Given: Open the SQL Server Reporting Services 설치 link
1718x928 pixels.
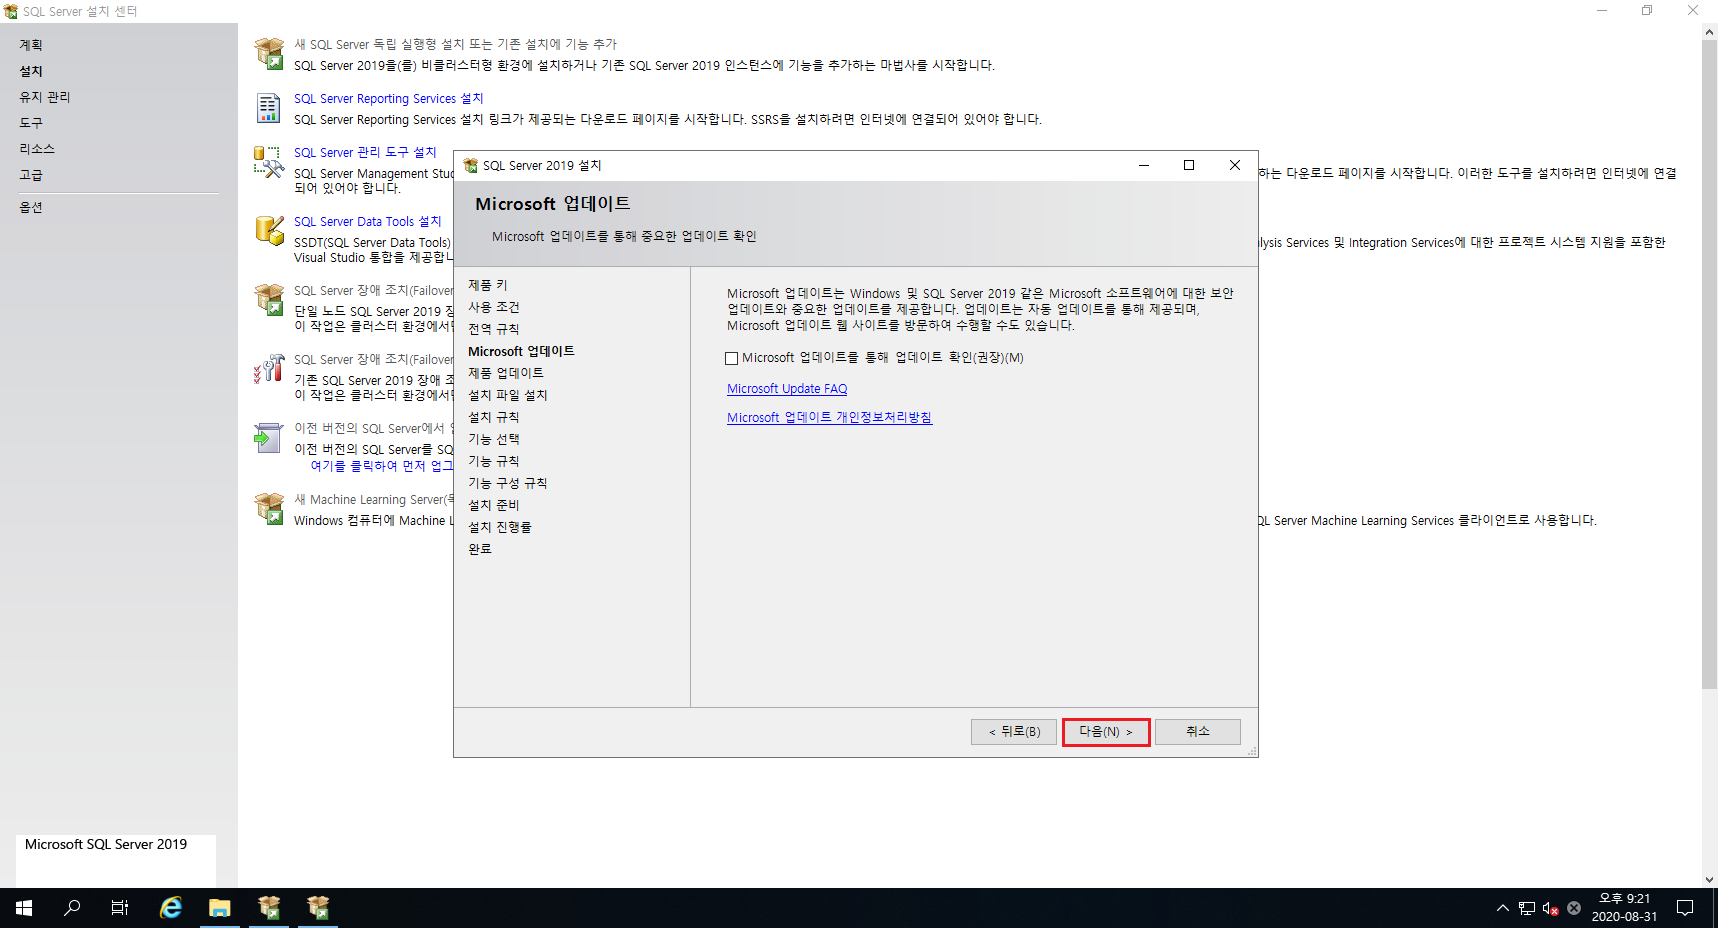Looking at the screenshot, I should 388,99.
